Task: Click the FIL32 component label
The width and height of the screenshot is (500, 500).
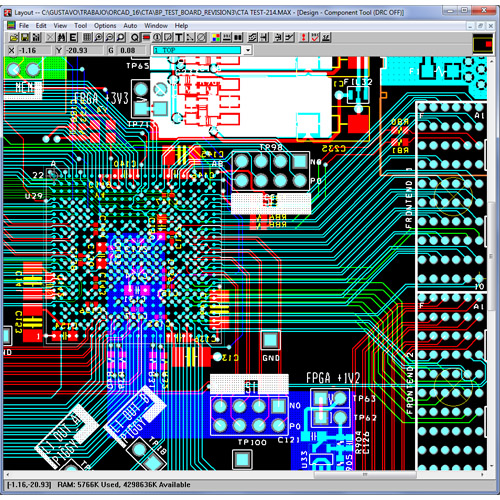Action: [x=358, y=82]
